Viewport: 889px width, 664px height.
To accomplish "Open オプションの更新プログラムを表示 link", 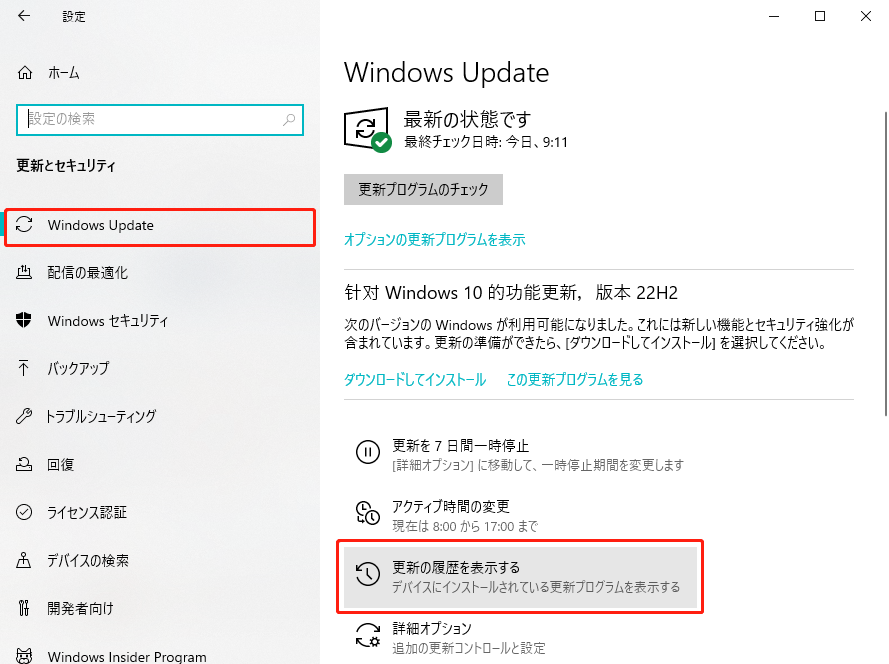I will coord(434,240).
